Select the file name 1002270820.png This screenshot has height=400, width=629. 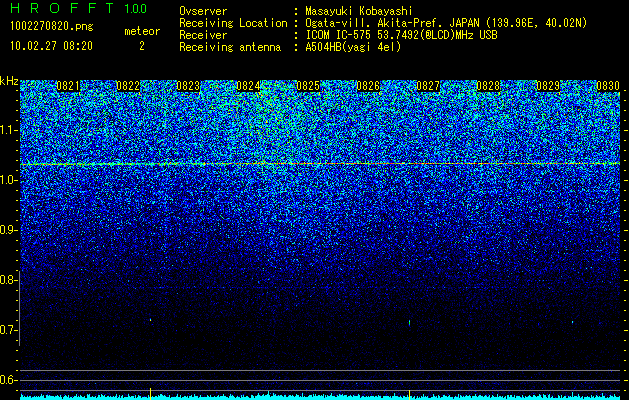click(52, 26)
